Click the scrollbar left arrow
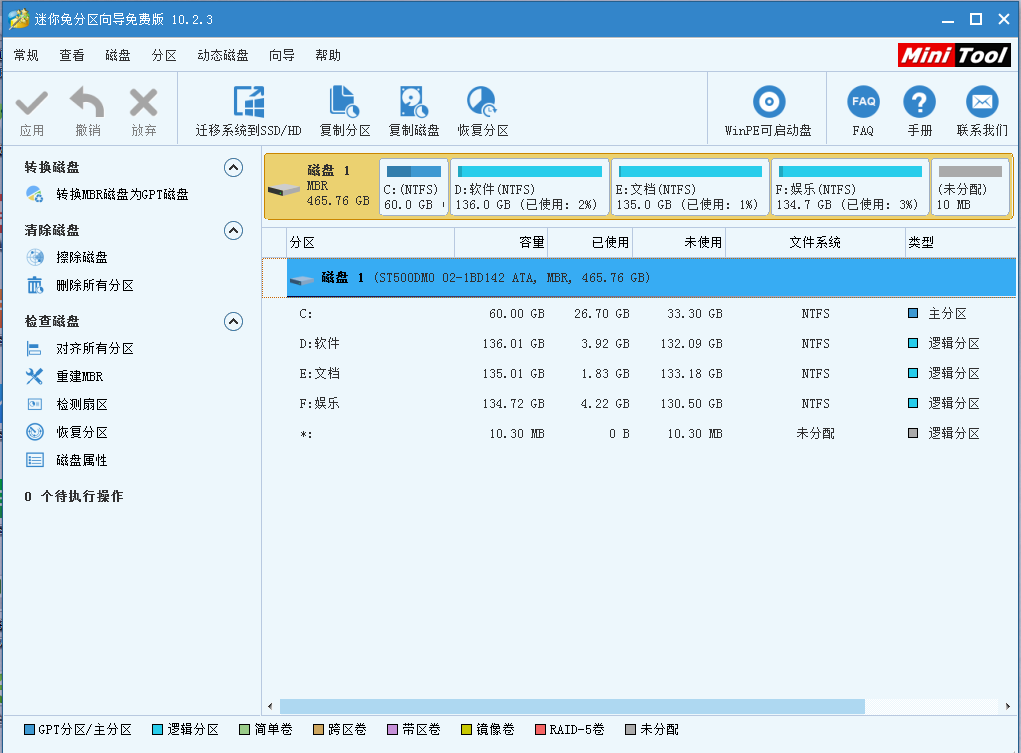1021x753 pixels. tap(270, 707)
